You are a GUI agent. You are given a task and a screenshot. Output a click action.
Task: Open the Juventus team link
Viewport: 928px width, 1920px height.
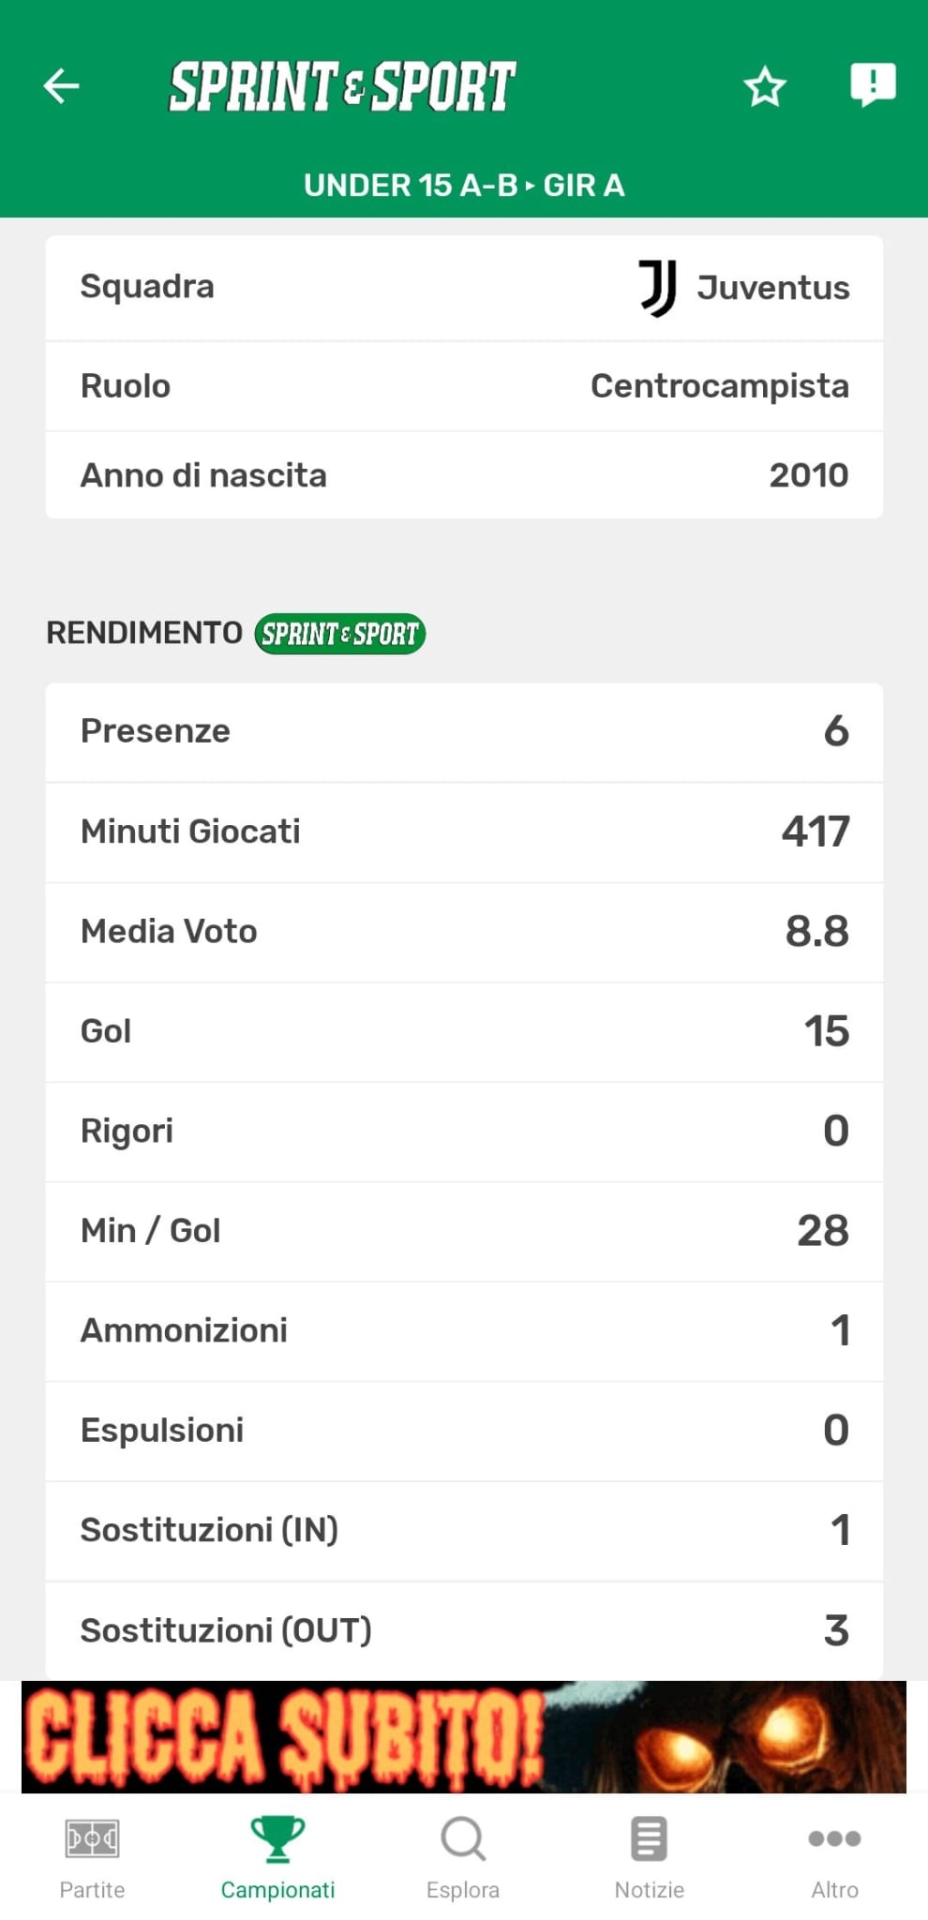coord(773,288)
